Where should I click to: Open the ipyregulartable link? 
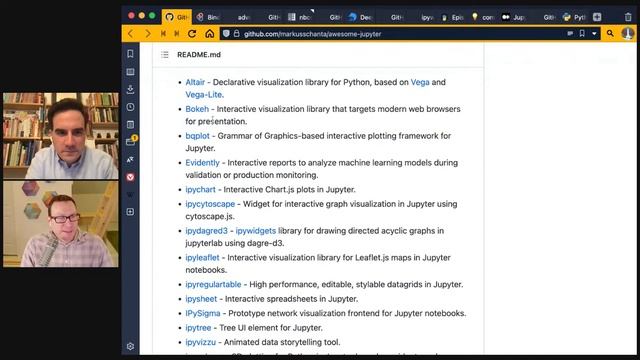(213, 284)
